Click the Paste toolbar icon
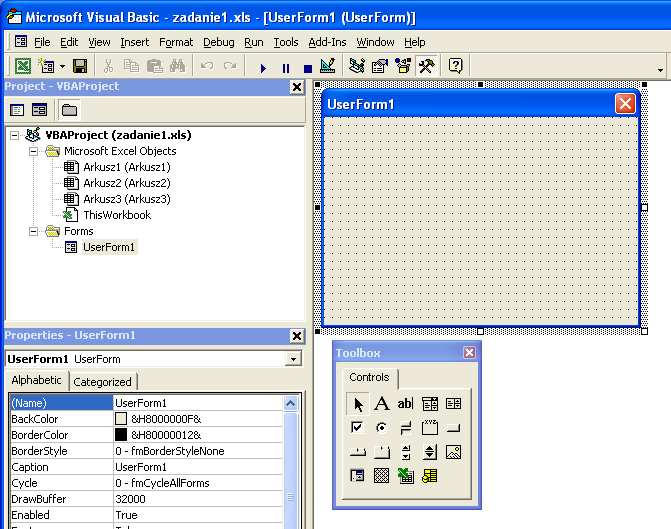The height and width of the screenshot is (529, 671). click(154, 66)
